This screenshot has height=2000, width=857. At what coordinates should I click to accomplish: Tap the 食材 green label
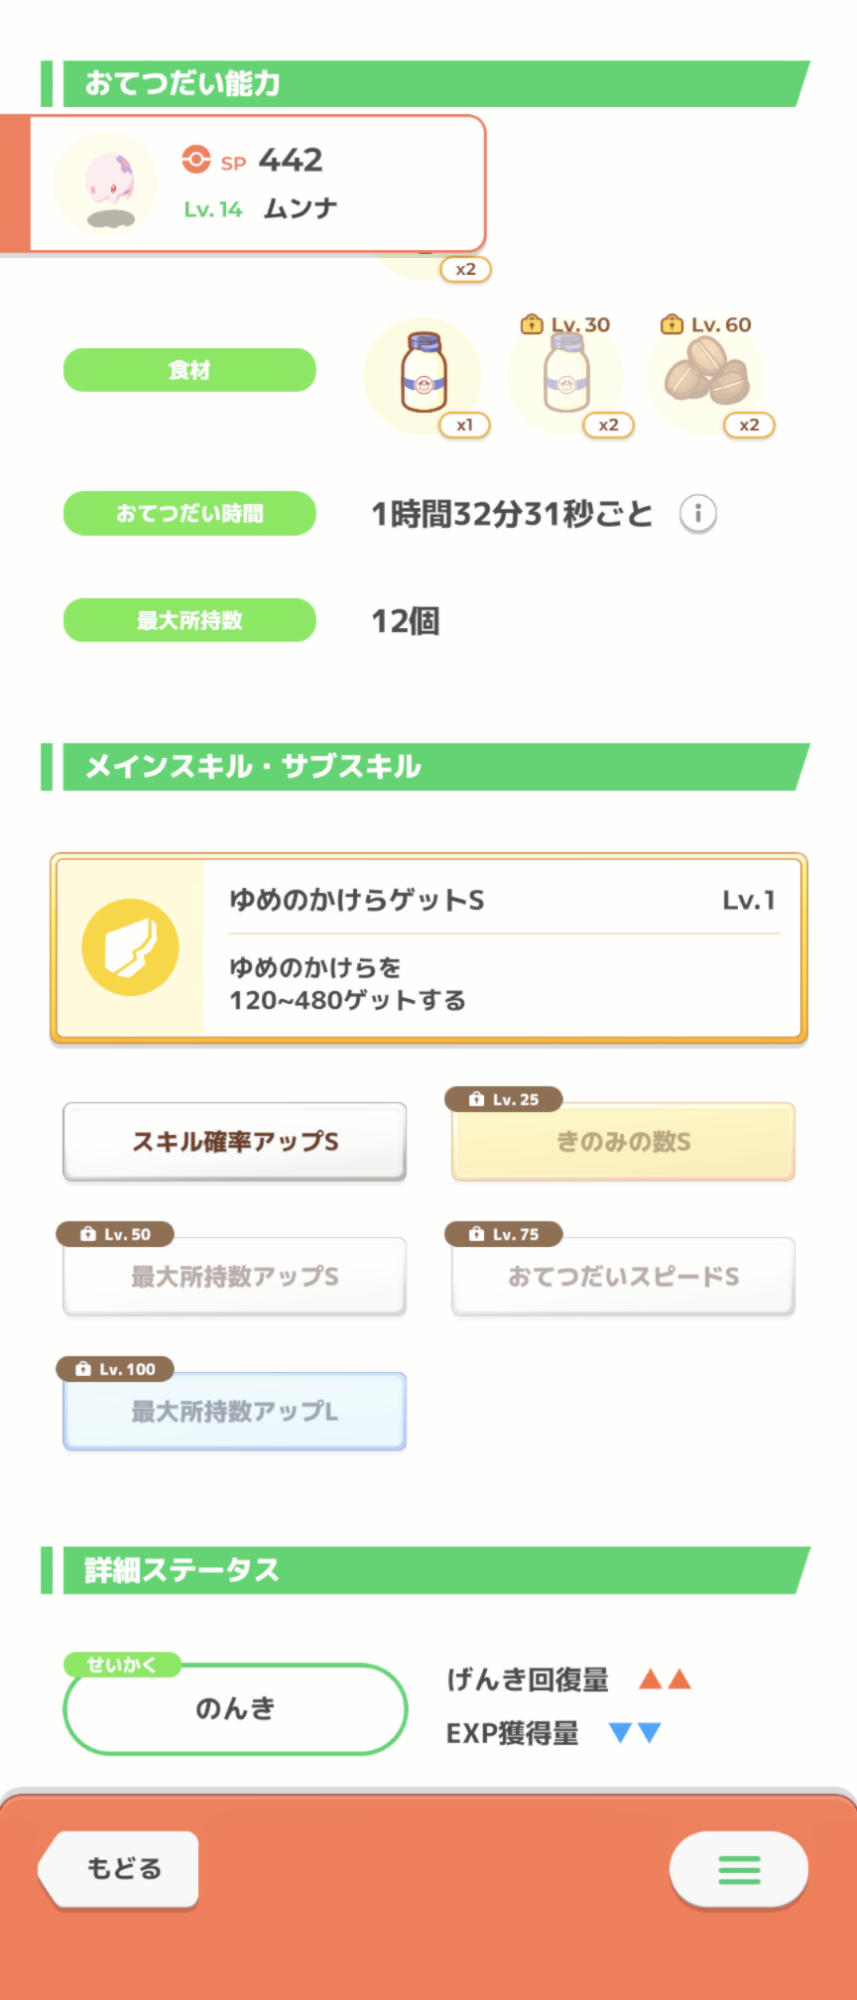click(x=190, y=370)
